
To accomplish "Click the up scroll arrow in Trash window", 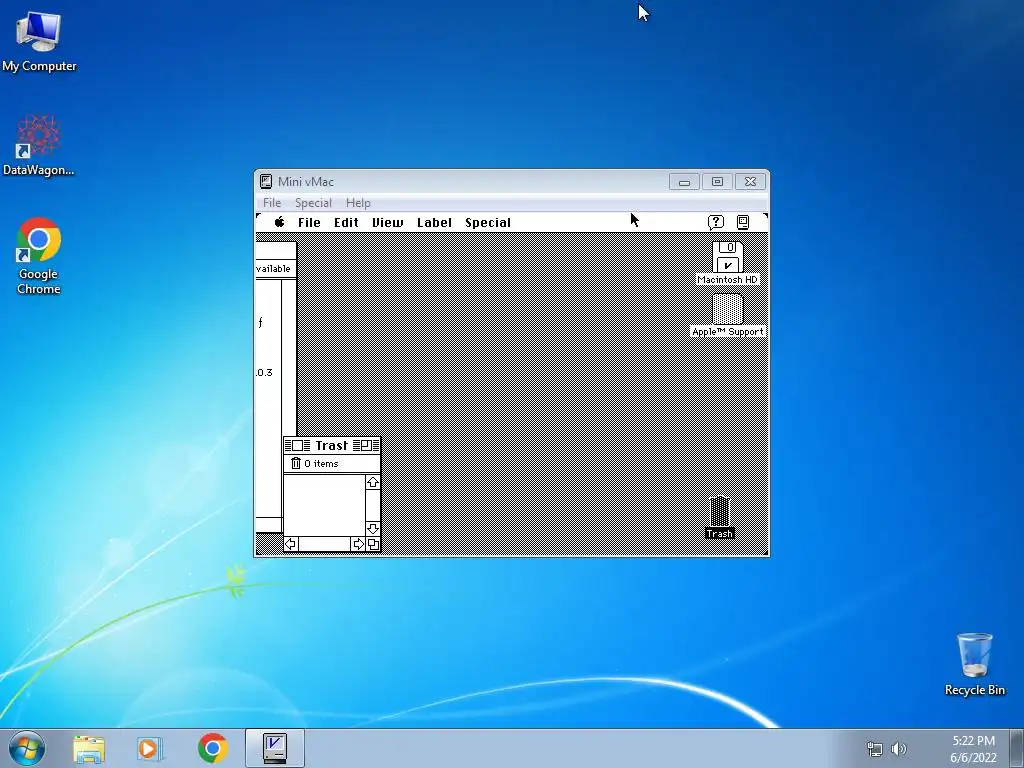I will click(373, 482).
